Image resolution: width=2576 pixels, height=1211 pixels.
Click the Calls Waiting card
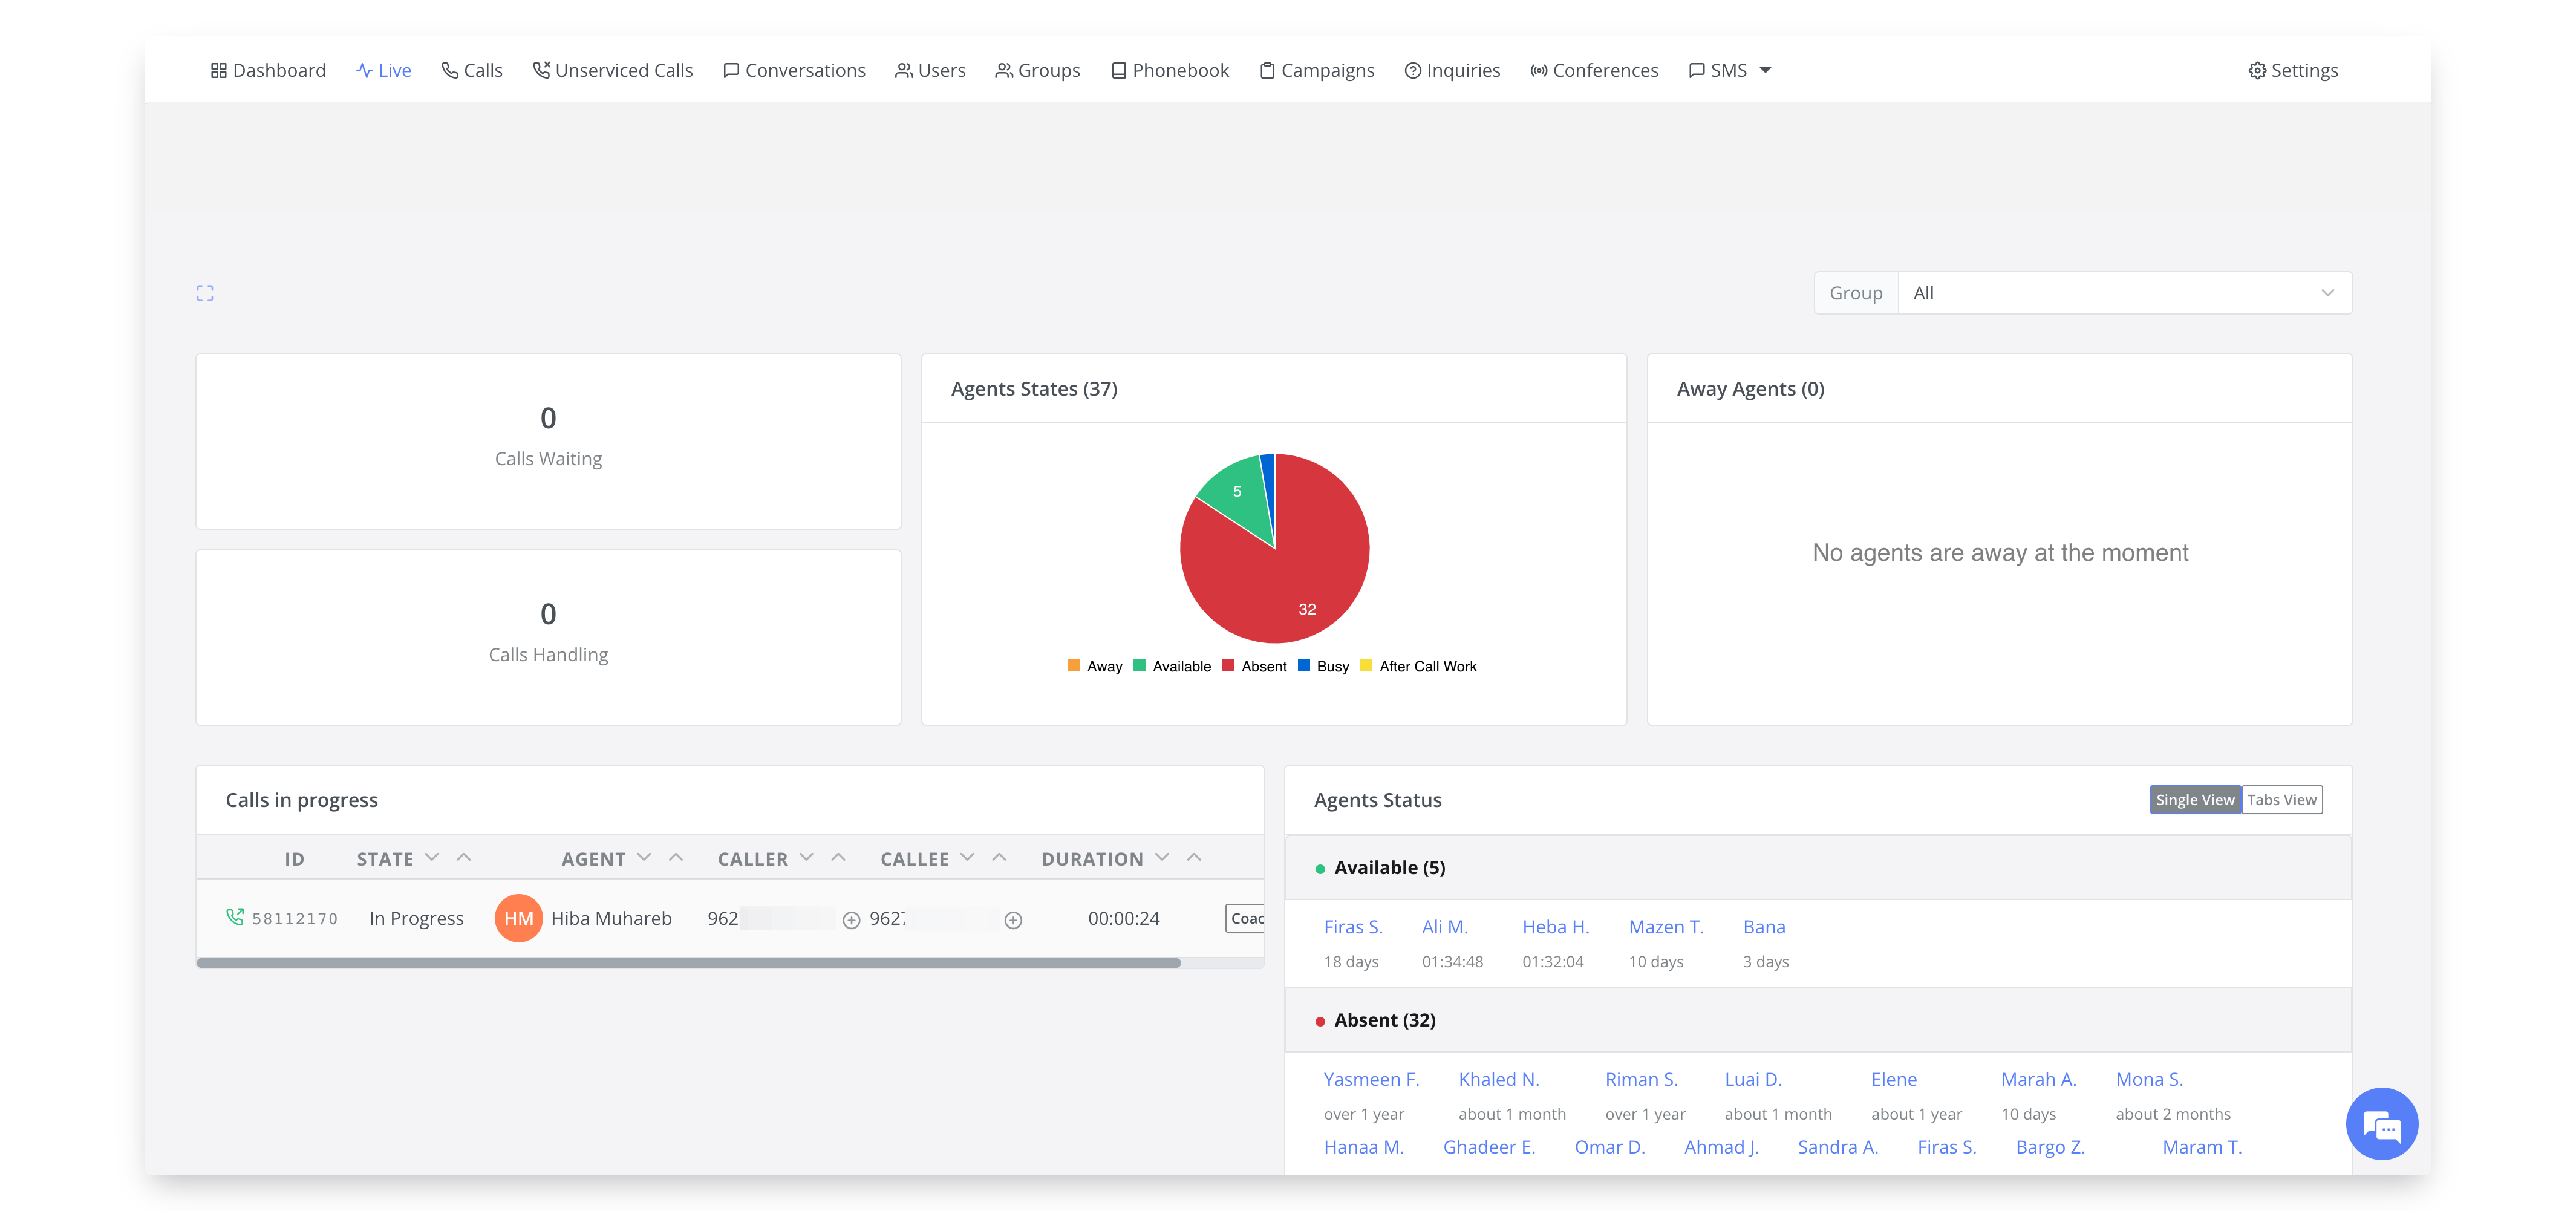point(548,441)
